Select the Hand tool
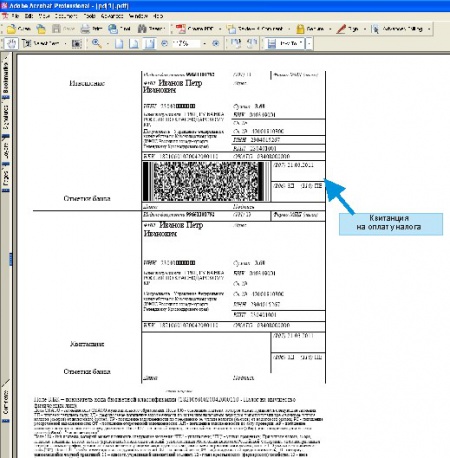 coord(12,43)
